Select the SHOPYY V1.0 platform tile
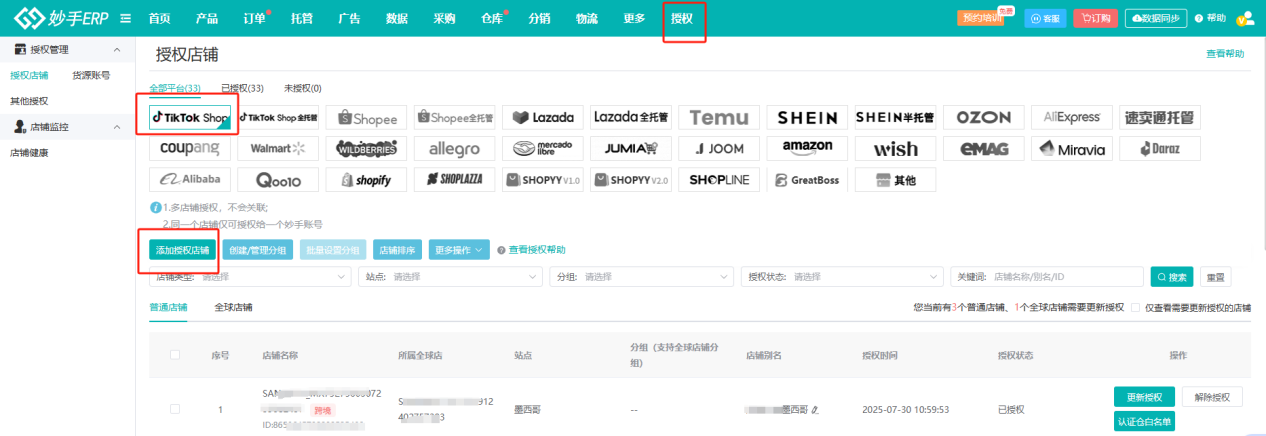Screen dimensions: 1266x436 point(542,180)
